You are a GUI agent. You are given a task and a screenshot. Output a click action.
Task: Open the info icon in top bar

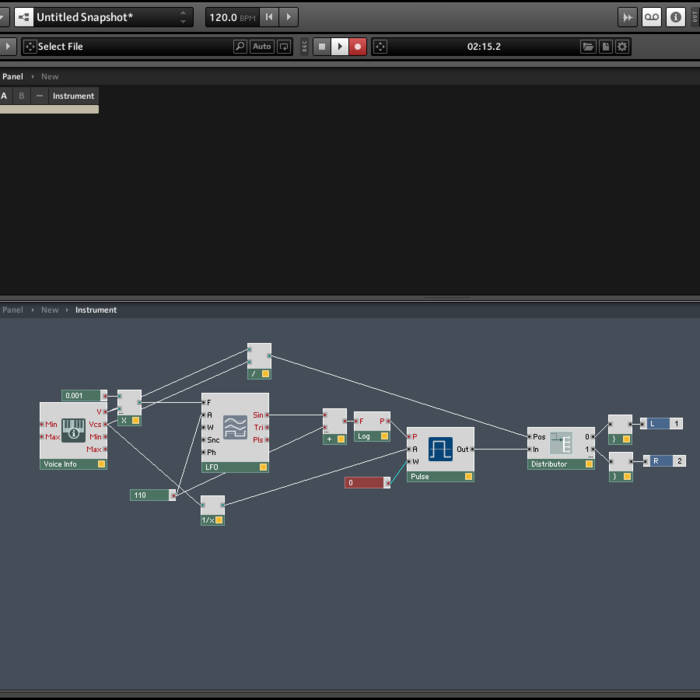(x=677, y=17)
